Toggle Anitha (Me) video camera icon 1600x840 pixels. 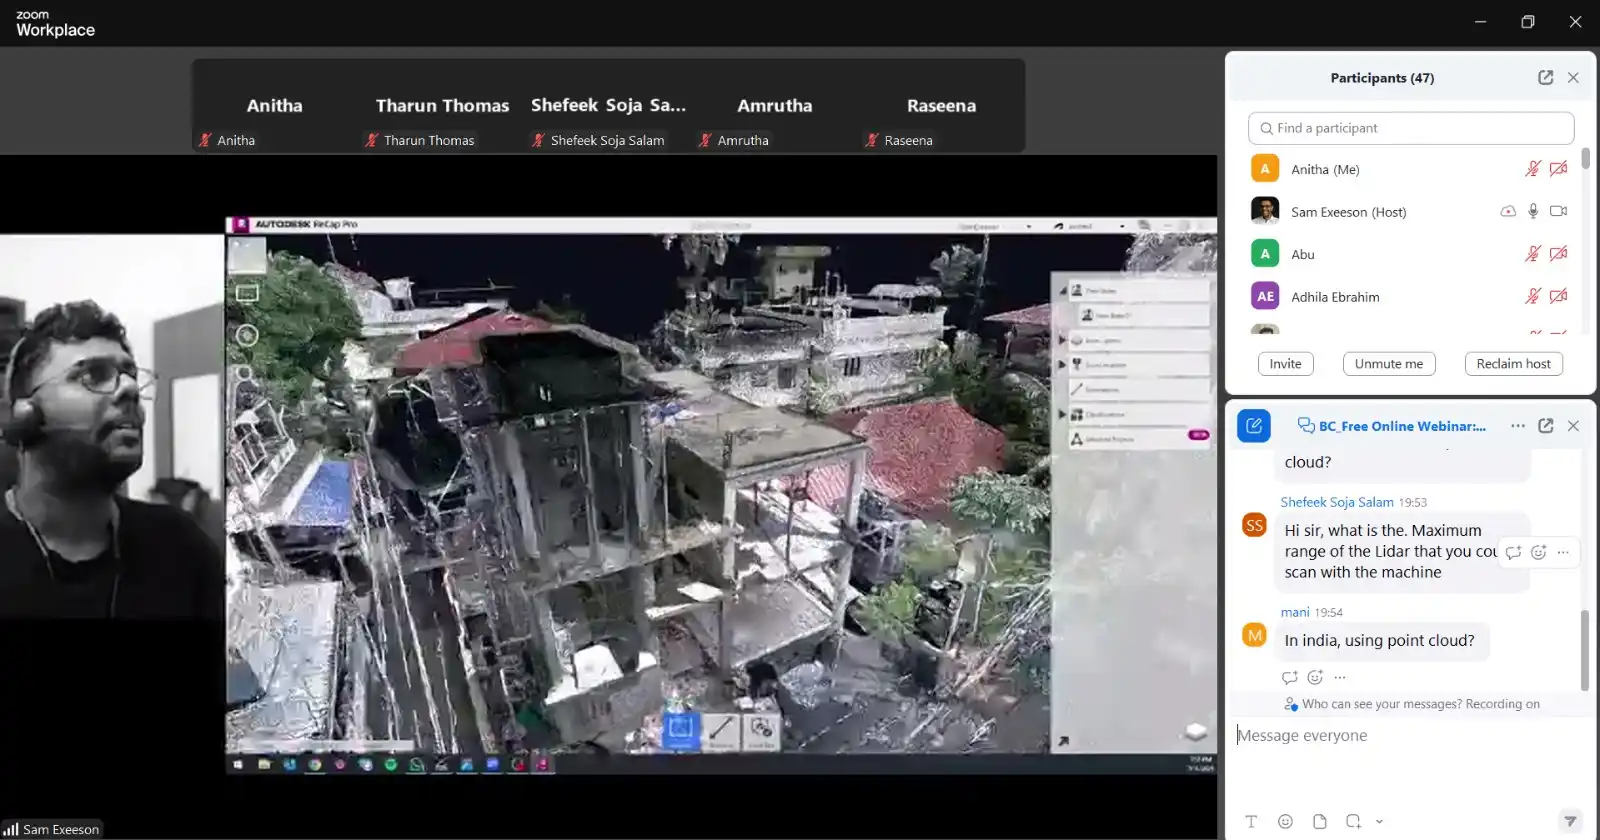(x=1558, y=169)
